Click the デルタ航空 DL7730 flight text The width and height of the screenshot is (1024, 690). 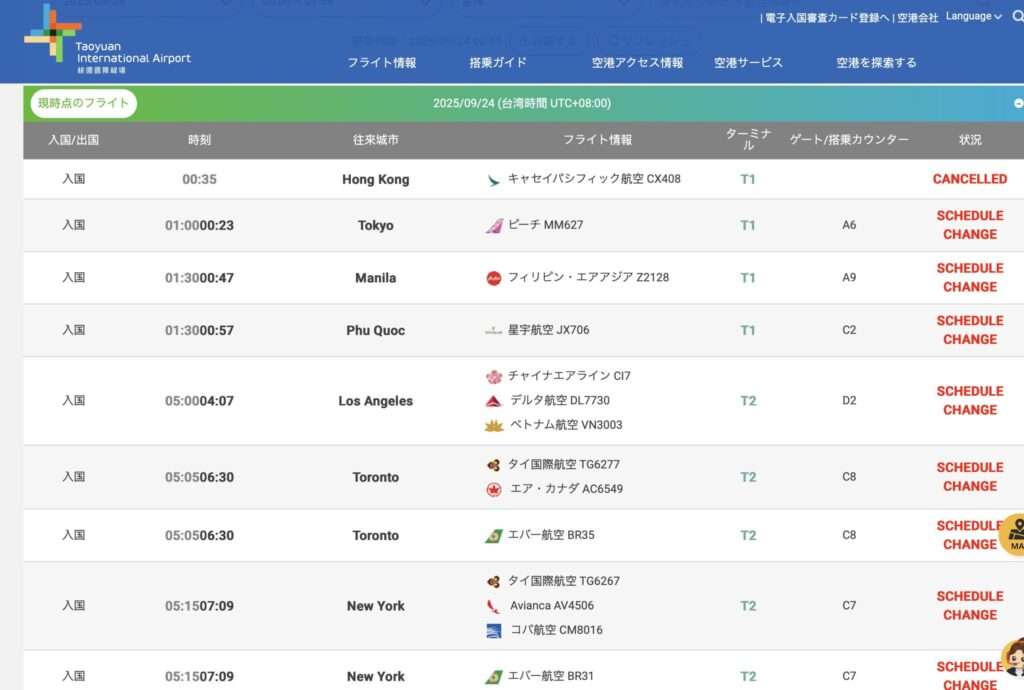click(560, 400)
